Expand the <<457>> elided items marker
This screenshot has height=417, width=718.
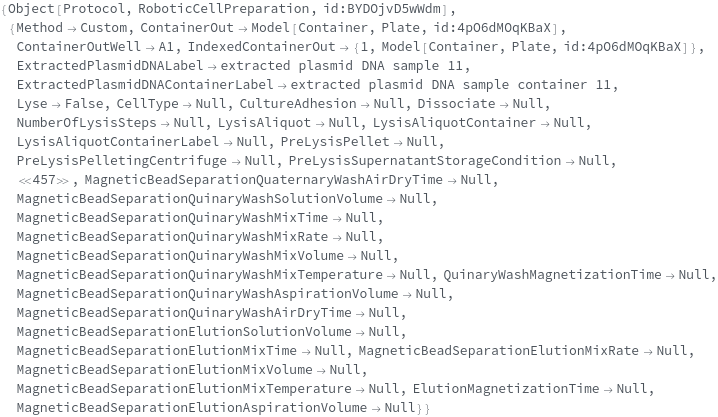[x=44, y=180]
